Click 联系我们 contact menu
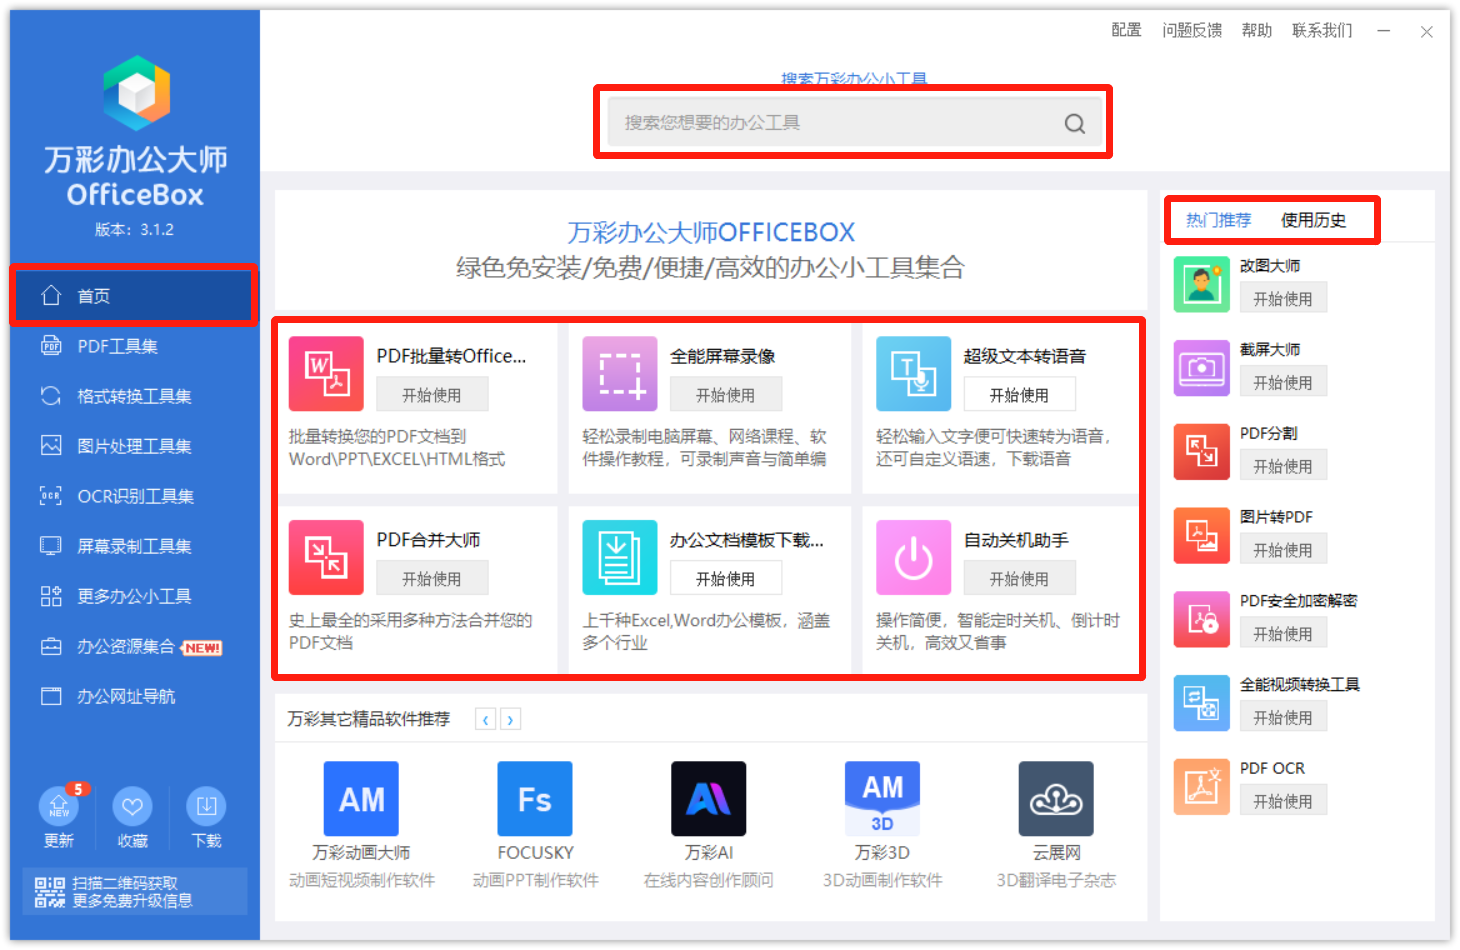The width and height of the screenshot is (1460, 950). (1322, 30)
